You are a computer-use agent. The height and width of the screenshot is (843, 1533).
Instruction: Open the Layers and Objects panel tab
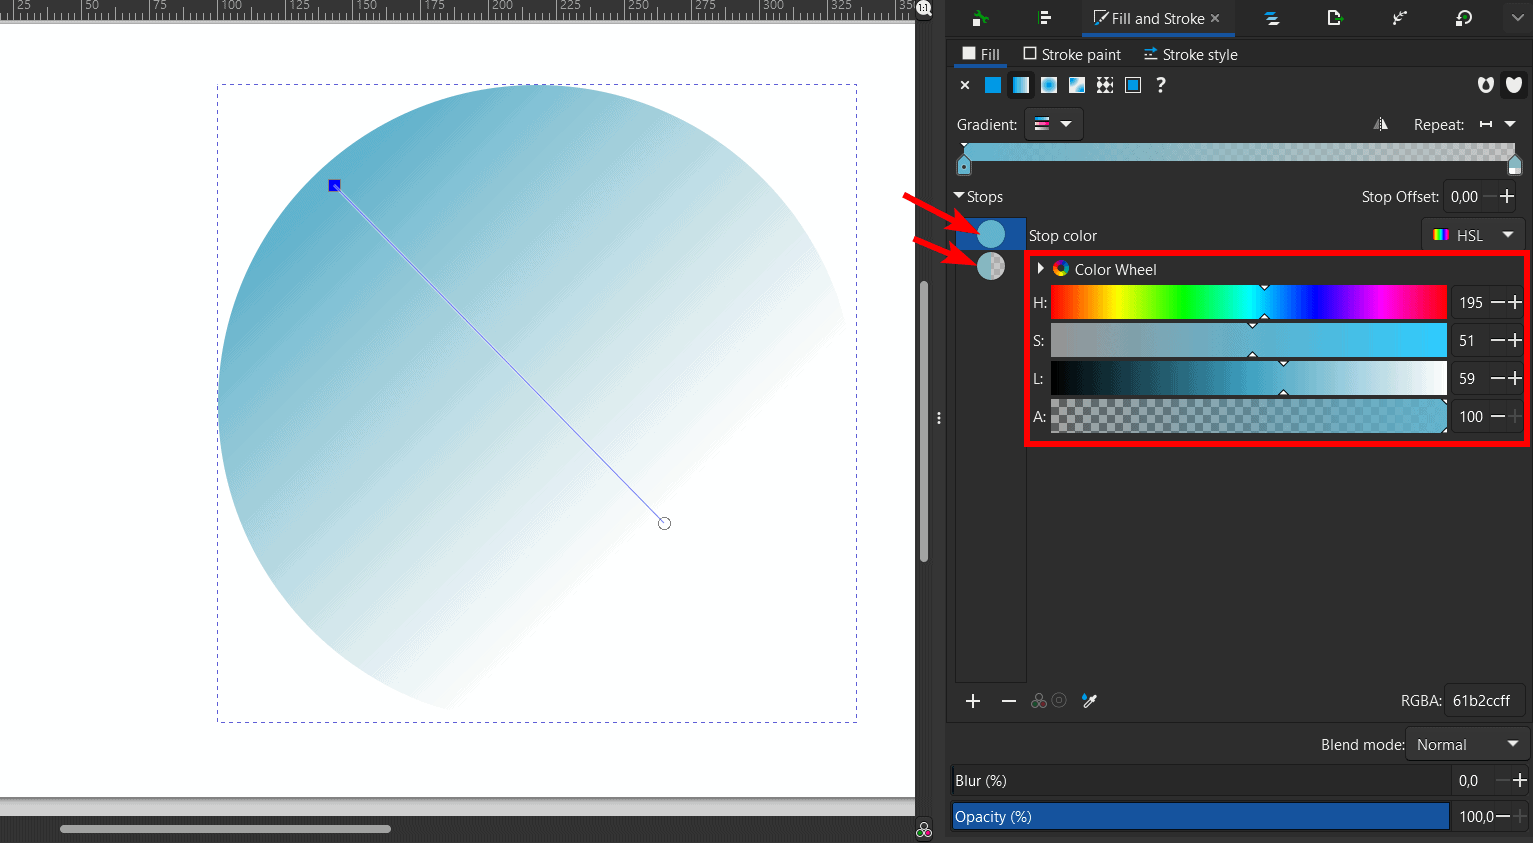pos(1272,18)
